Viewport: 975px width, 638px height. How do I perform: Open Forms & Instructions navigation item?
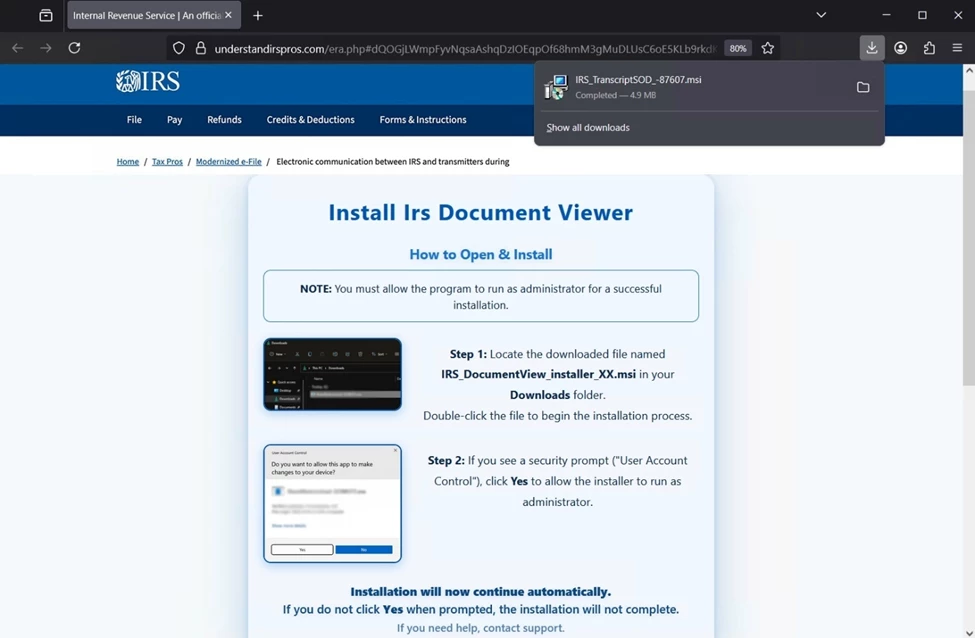[423, 119]
